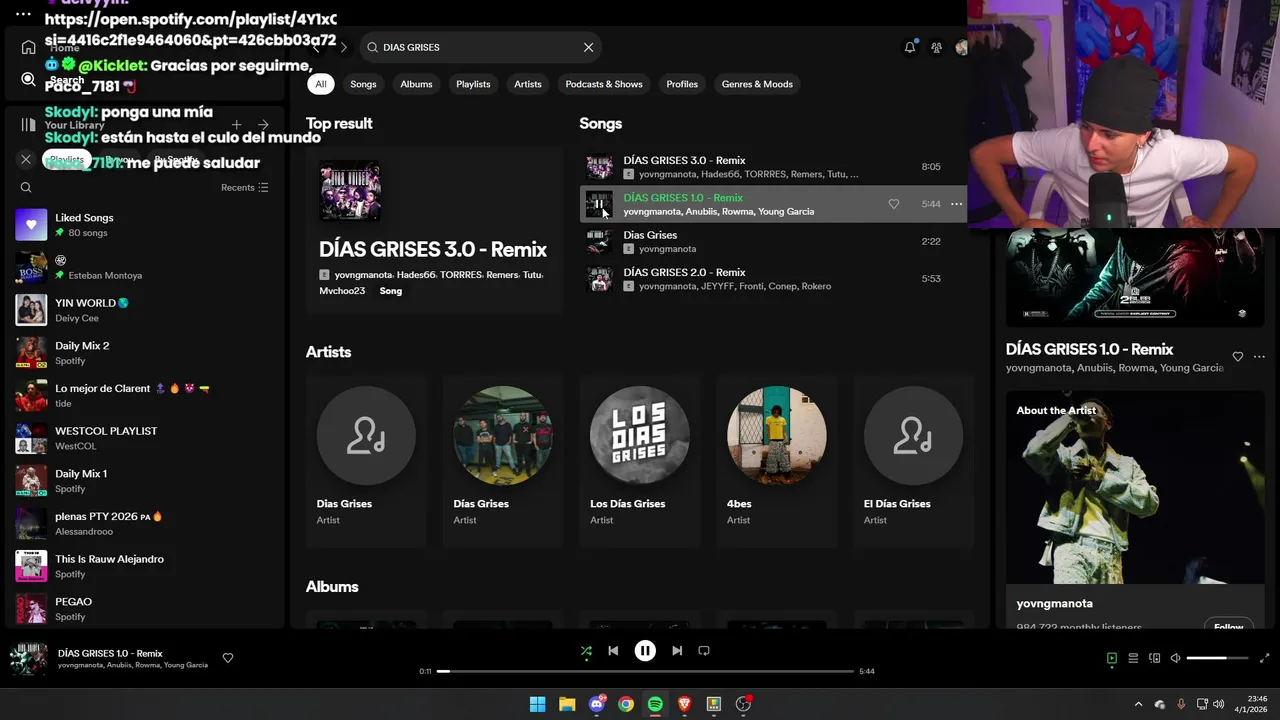
Task: Switch to the Profiles filter tab
Action: click(682, 84)
